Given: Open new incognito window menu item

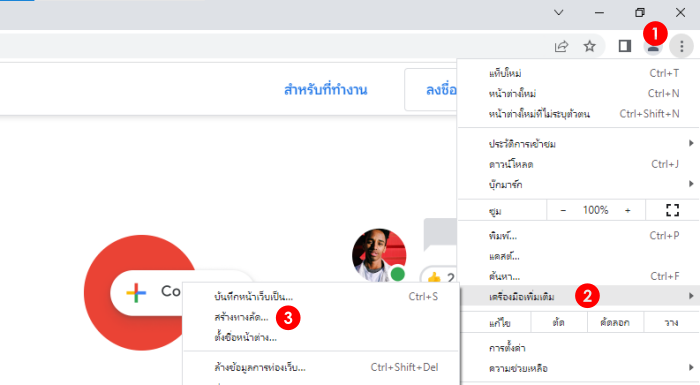Looking at the screenshot, I should [579, 114].
